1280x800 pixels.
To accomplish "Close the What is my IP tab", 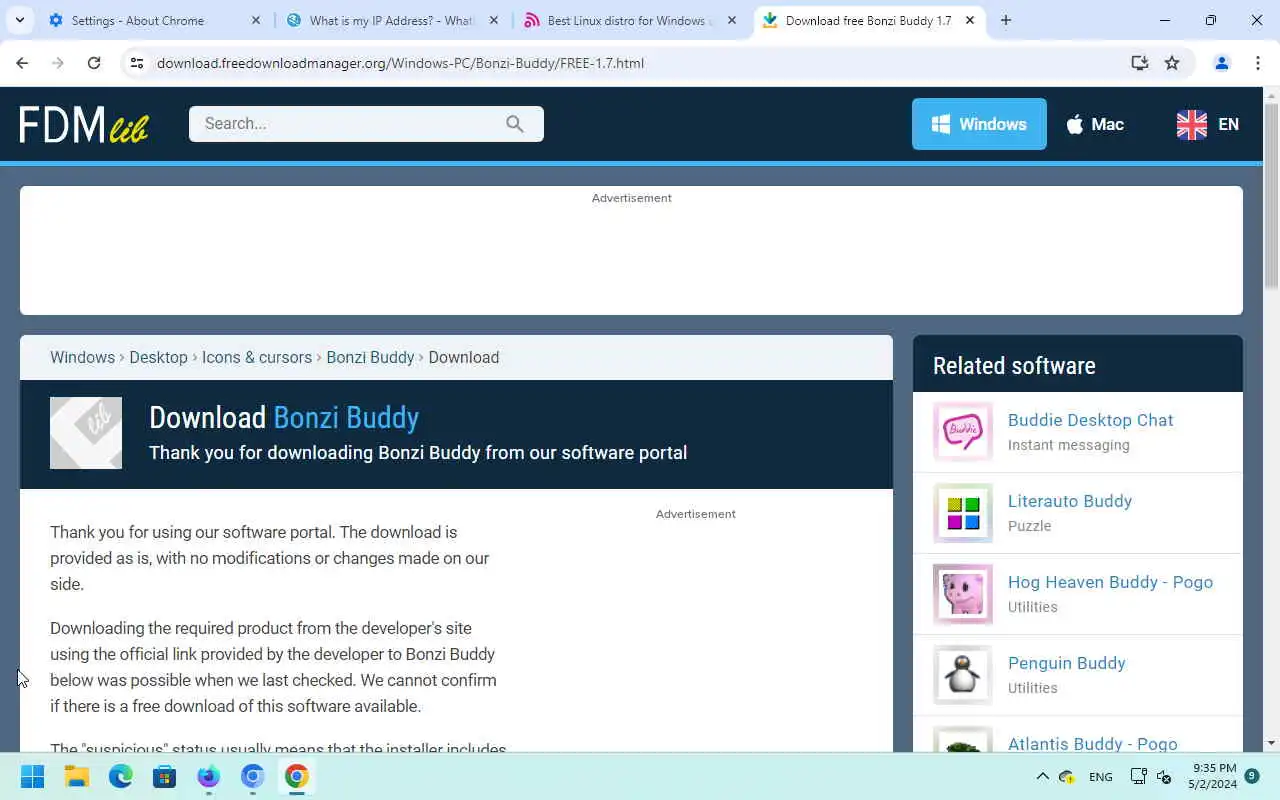I will [x=493, y=20].
